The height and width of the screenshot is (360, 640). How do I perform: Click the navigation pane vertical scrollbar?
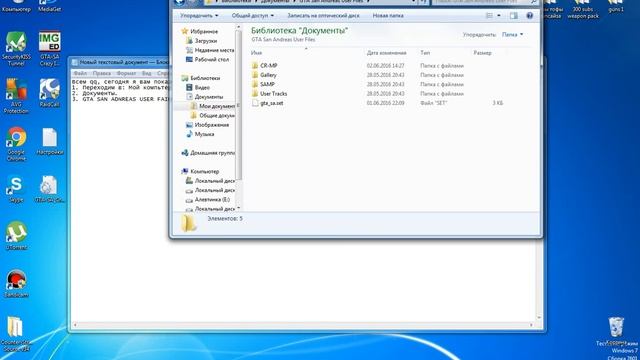click(239, 106)
